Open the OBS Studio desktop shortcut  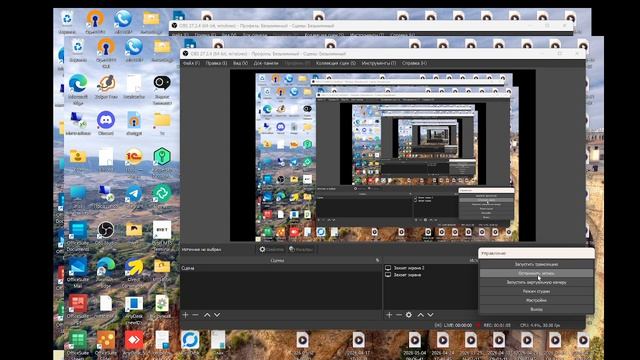point(106,234)
